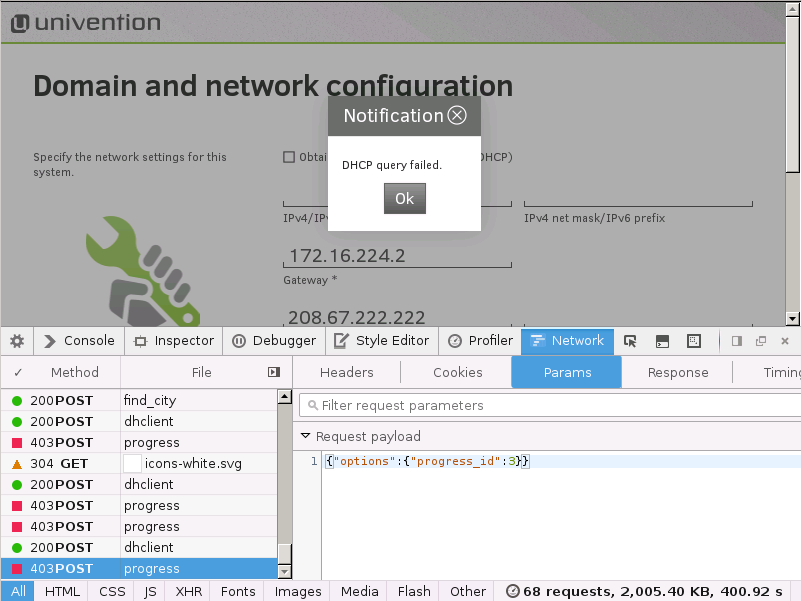Screen dimensions: 801x601
Task: Click the pick element from page icon
Action: 630,341
